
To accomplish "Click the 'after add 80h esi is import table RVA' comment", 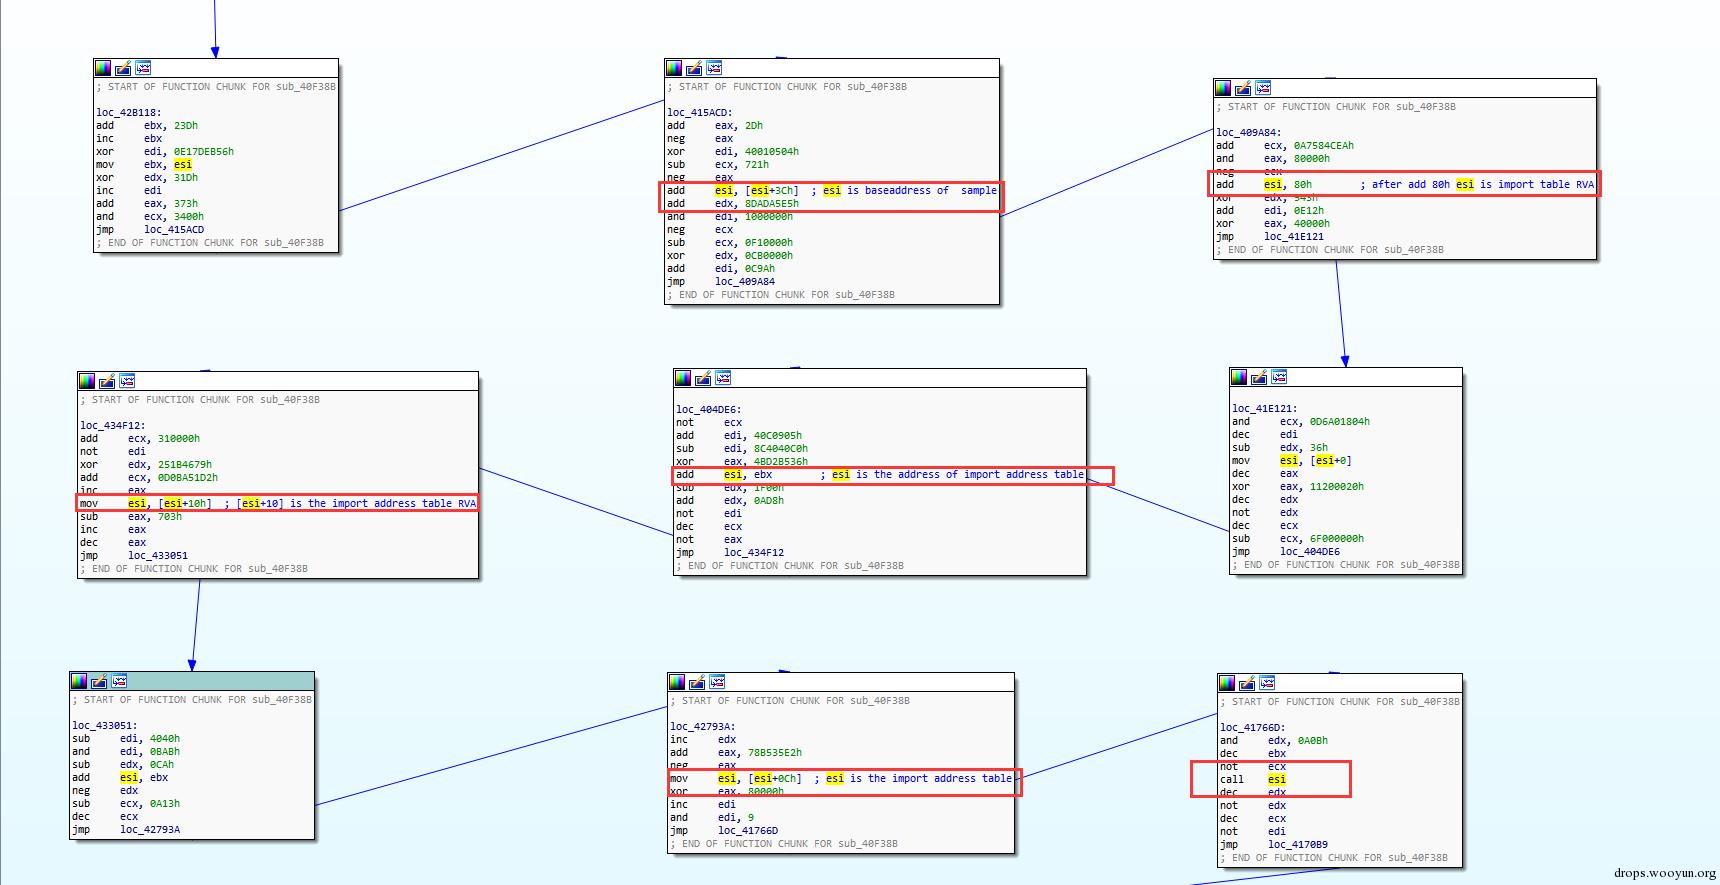I will click(1477, 184).
